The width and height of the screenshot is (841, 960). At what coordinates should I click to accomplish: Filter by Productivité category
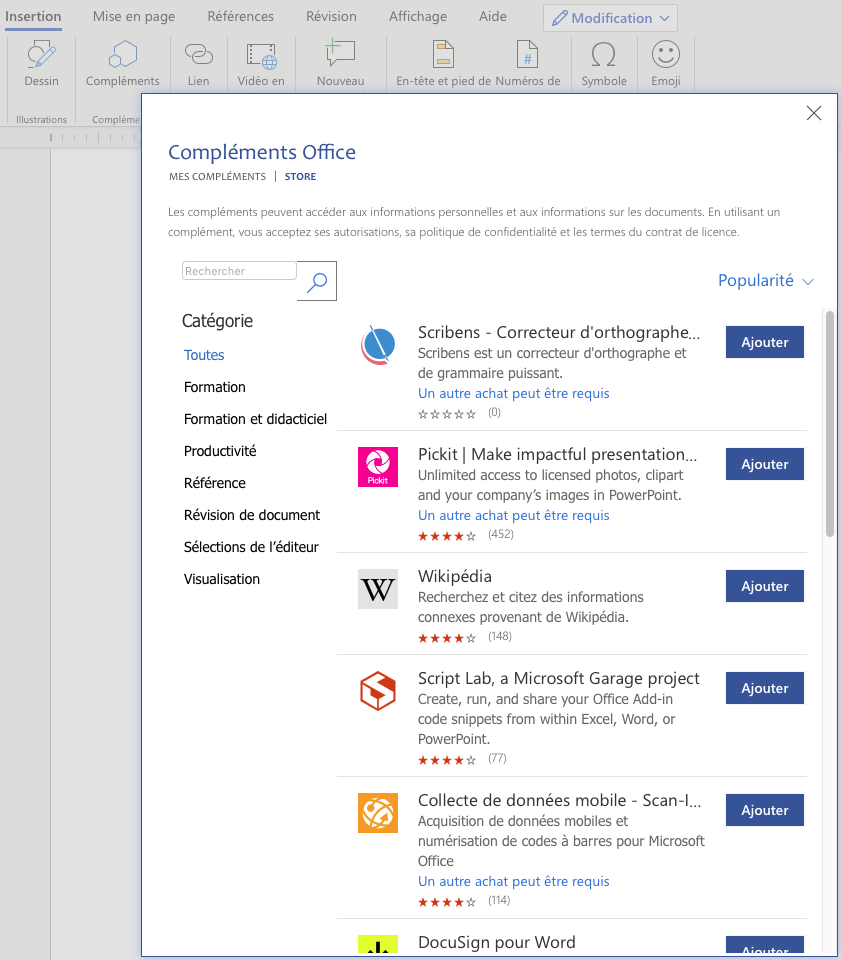tap(220, 451)
